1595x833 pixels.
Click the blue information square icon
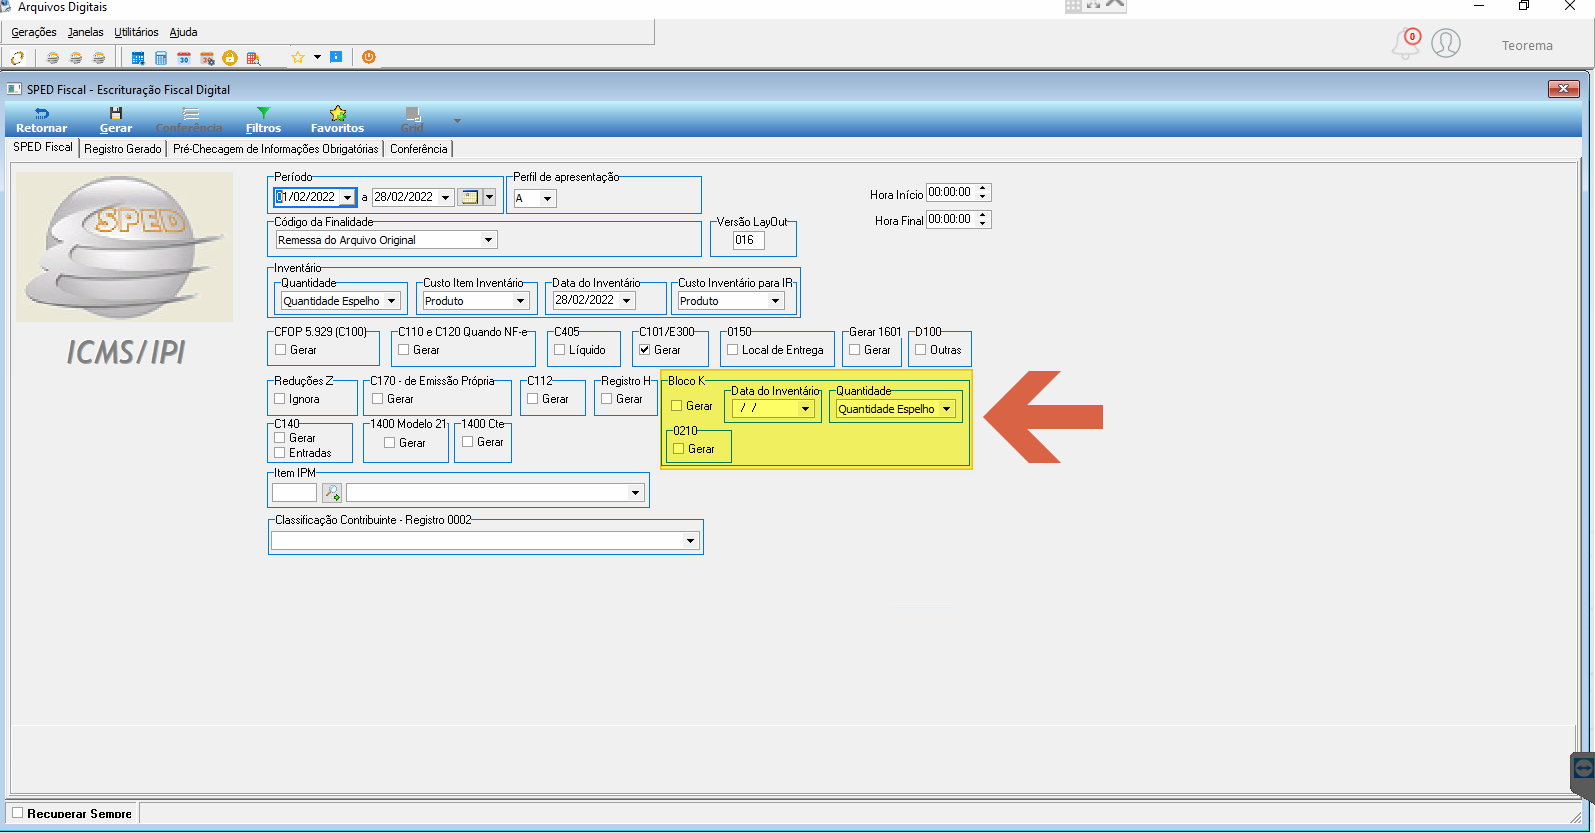click(x=336, y=57)
